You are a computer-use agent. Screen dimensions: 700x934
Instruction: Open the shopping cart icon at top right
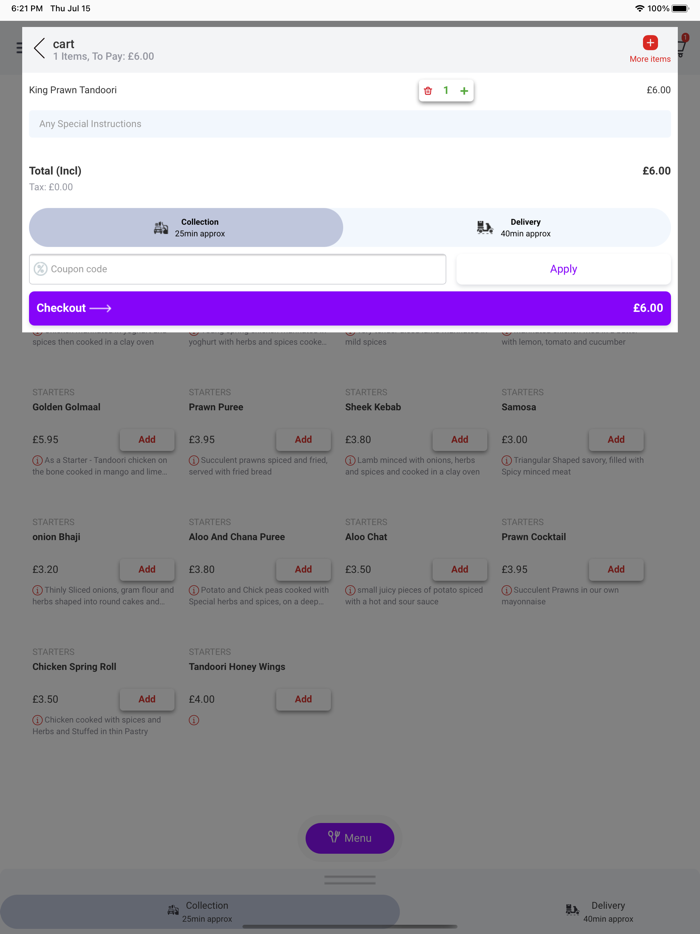point(681,47)
